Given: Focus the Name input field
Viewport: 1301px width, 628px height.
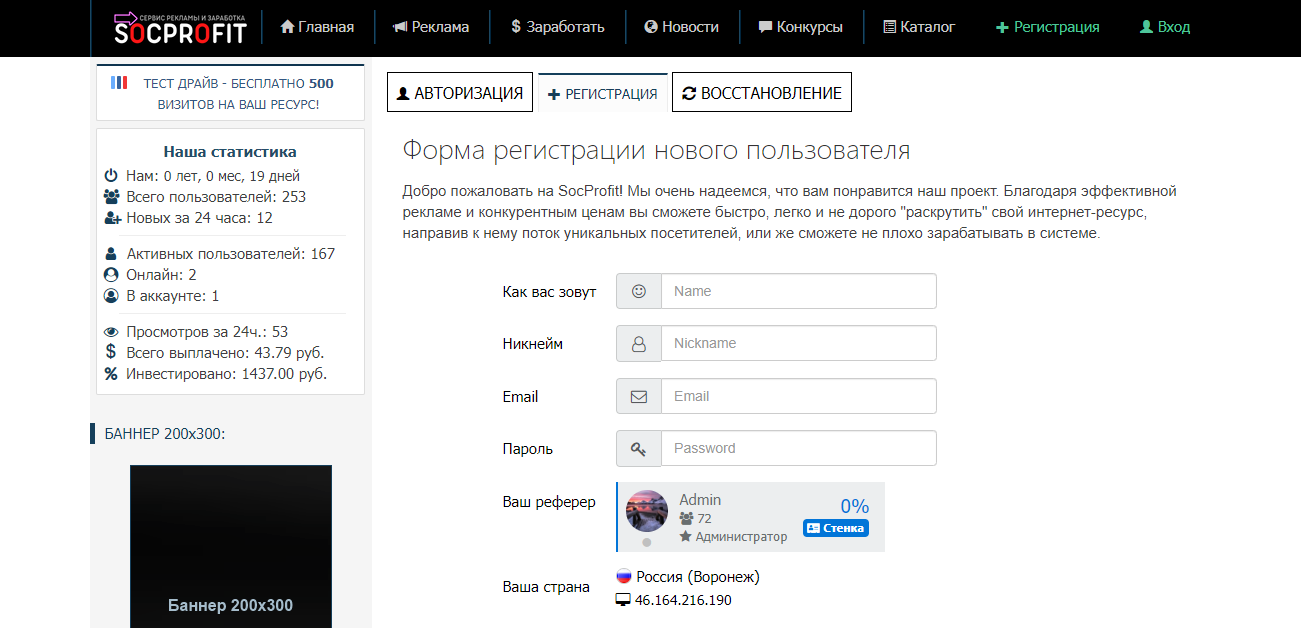Looking at the screenshot, I should point(799,291).
